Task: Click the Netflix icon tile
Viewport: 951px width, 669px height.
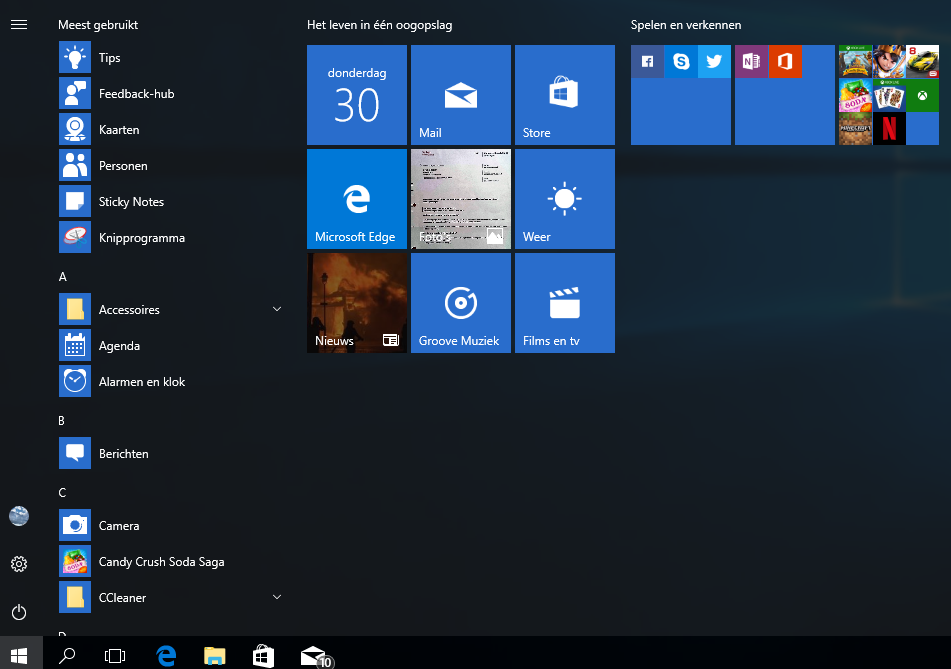Action: tap(889, 128)
